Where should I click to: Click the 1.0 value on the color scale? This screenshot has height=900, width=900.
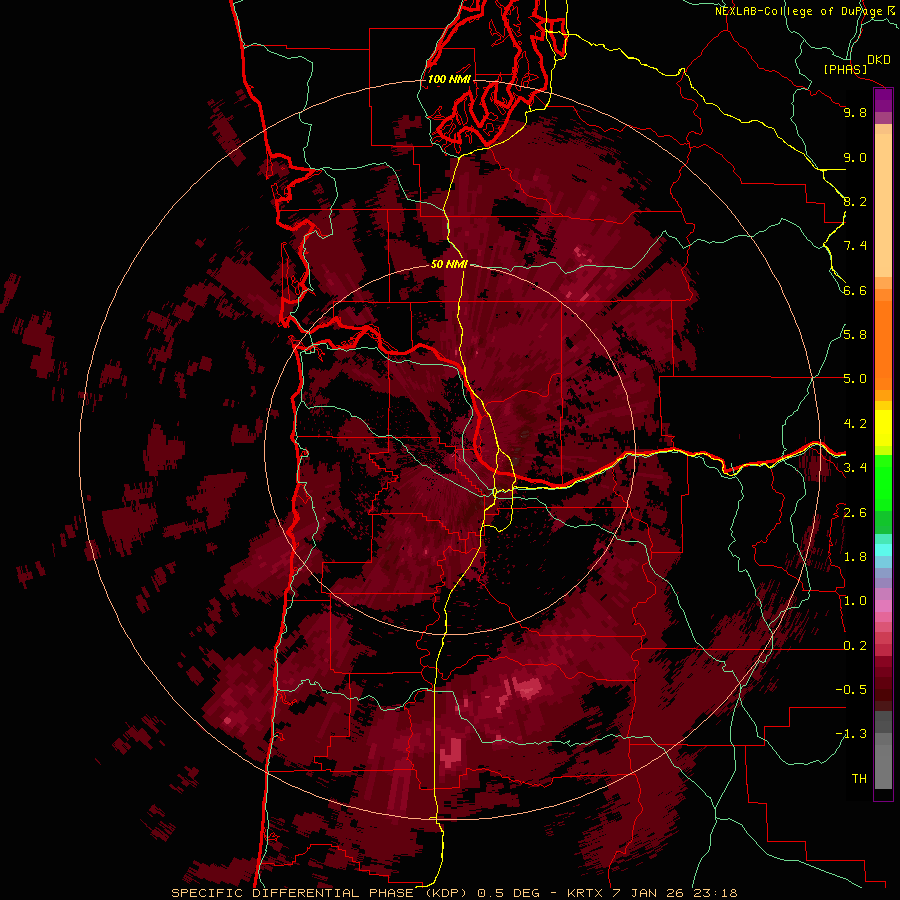(x=855, y=602)
